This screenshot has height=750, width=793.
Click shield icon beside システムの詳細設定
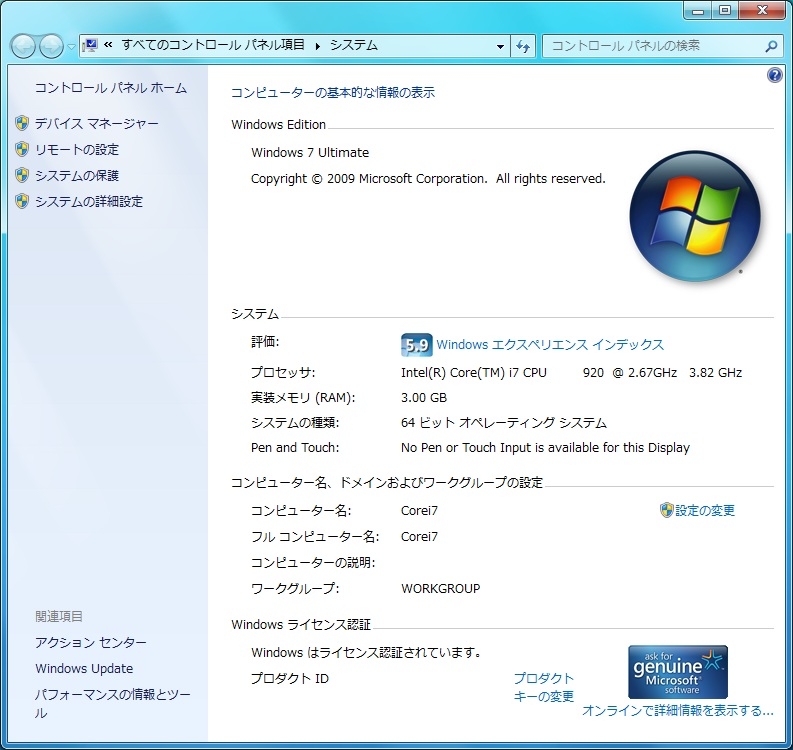pyautogui.click(x=22, y=201)
